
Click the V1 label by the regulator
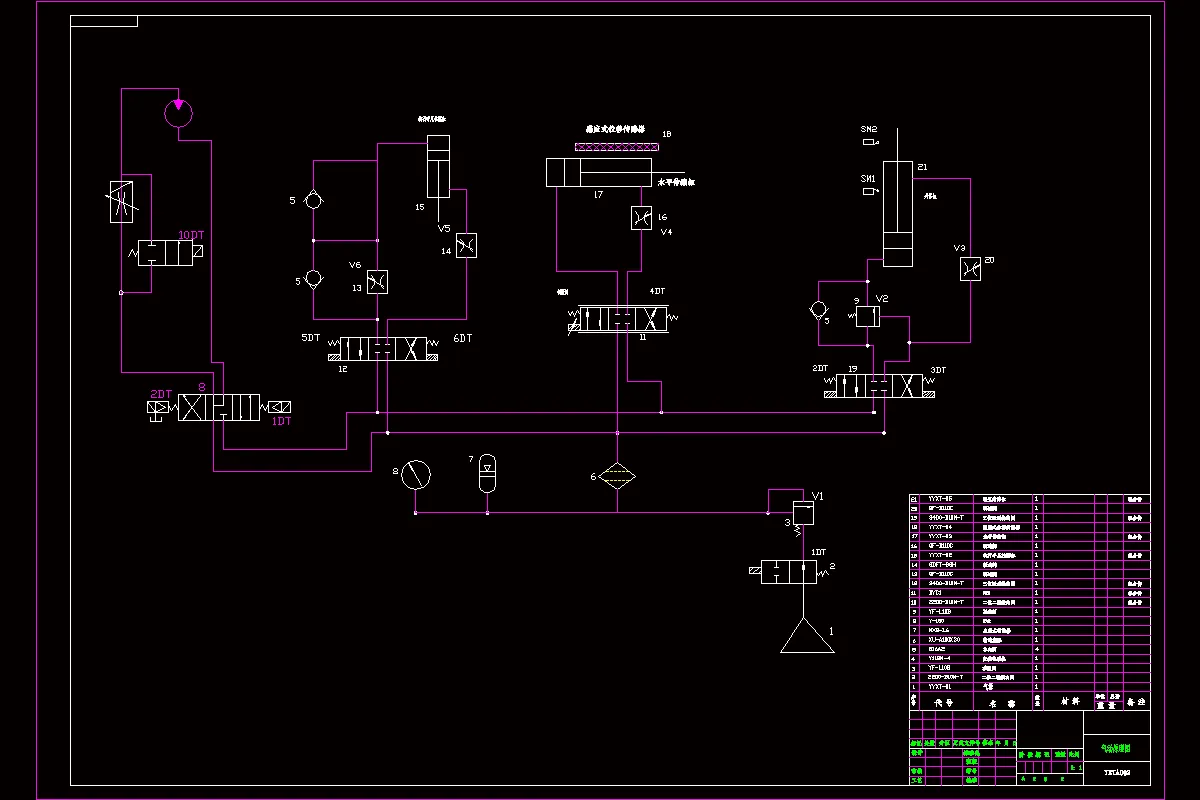click(x=817, y=496)
